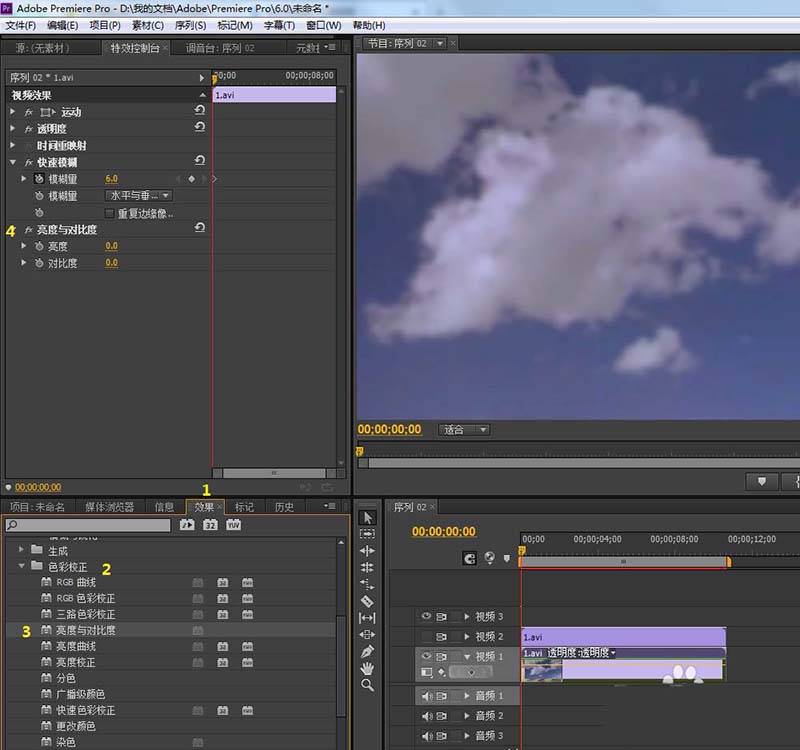
Task: Switch to the 历史 tab
Action: (x=284, y=507)
